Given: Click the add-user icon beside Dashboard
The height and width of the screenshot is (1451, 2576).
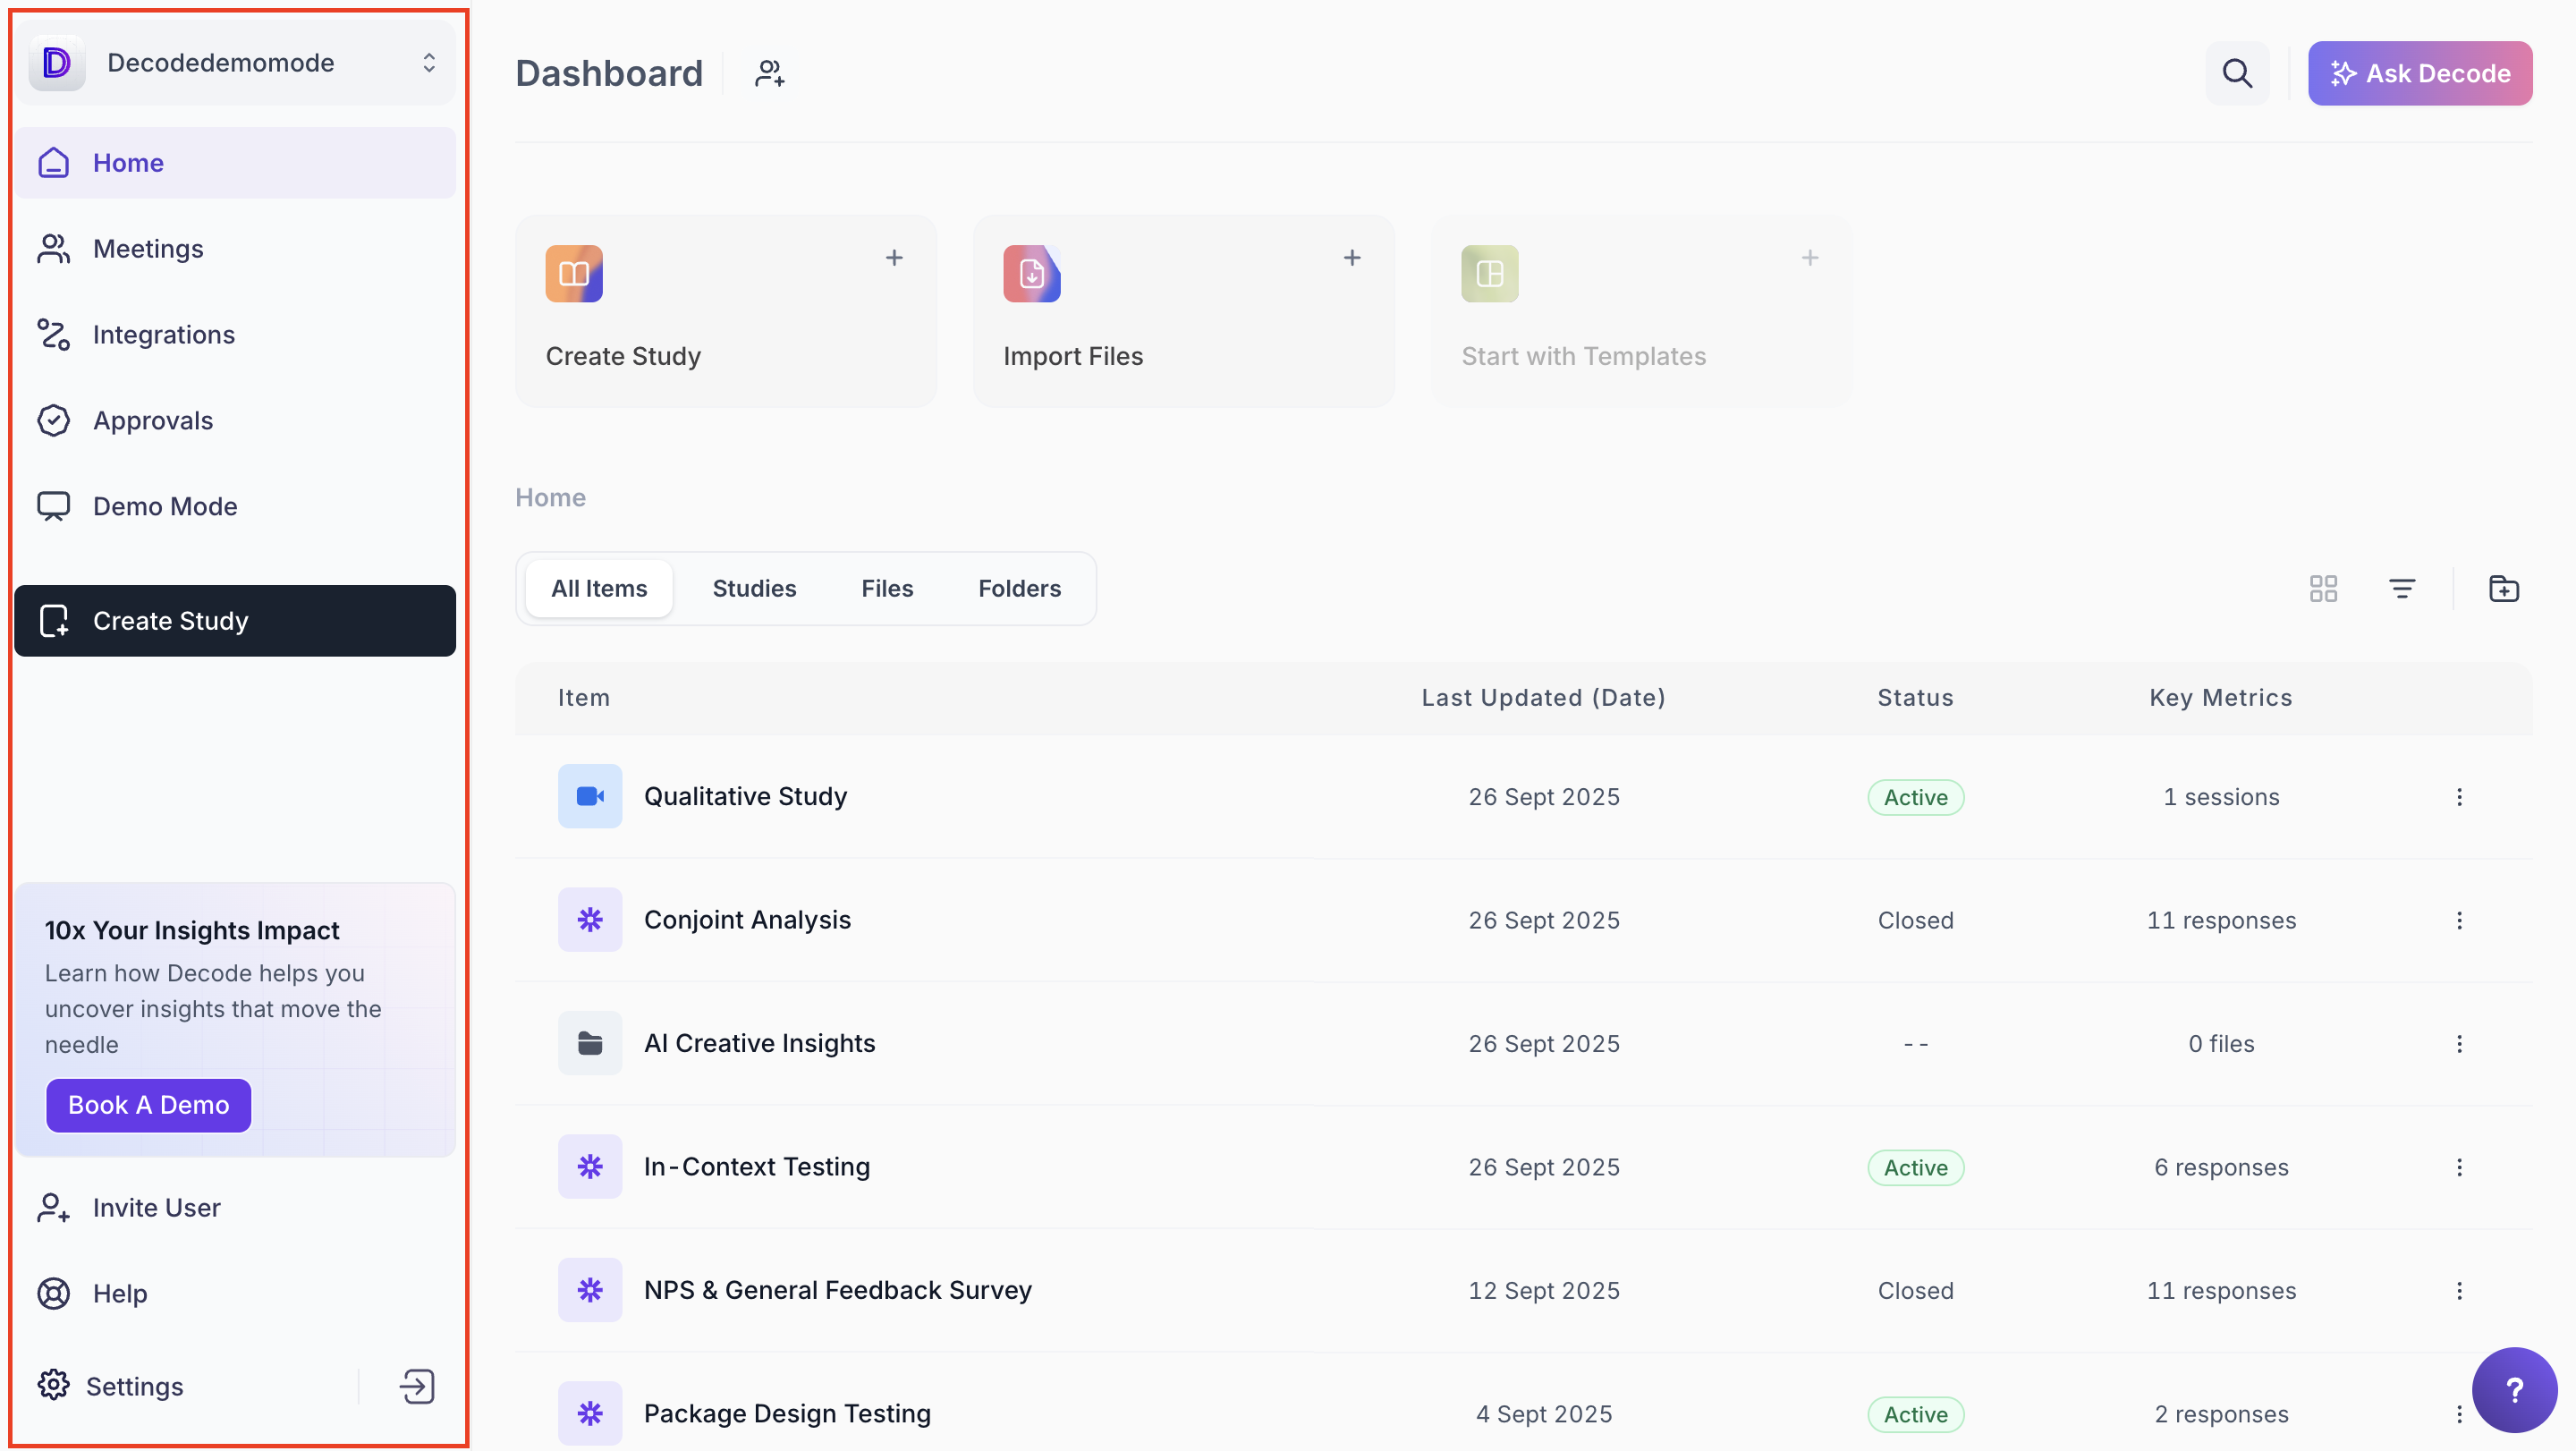Looking at the screenshot, I should pos(769,73).
